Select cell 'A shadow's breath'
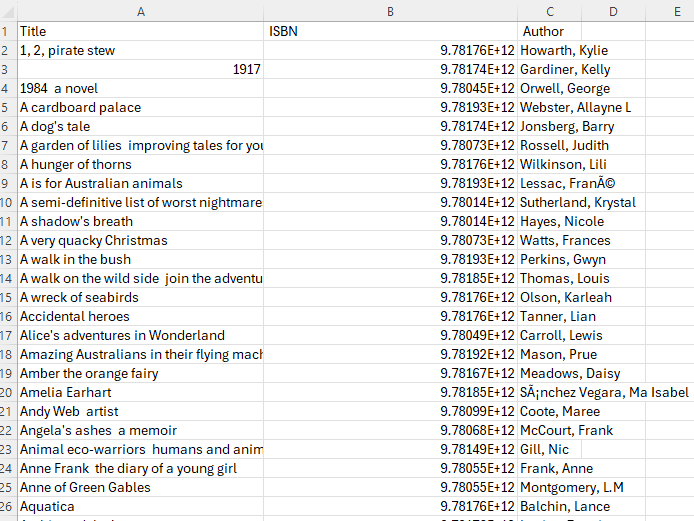 click(x=141, y=221)
